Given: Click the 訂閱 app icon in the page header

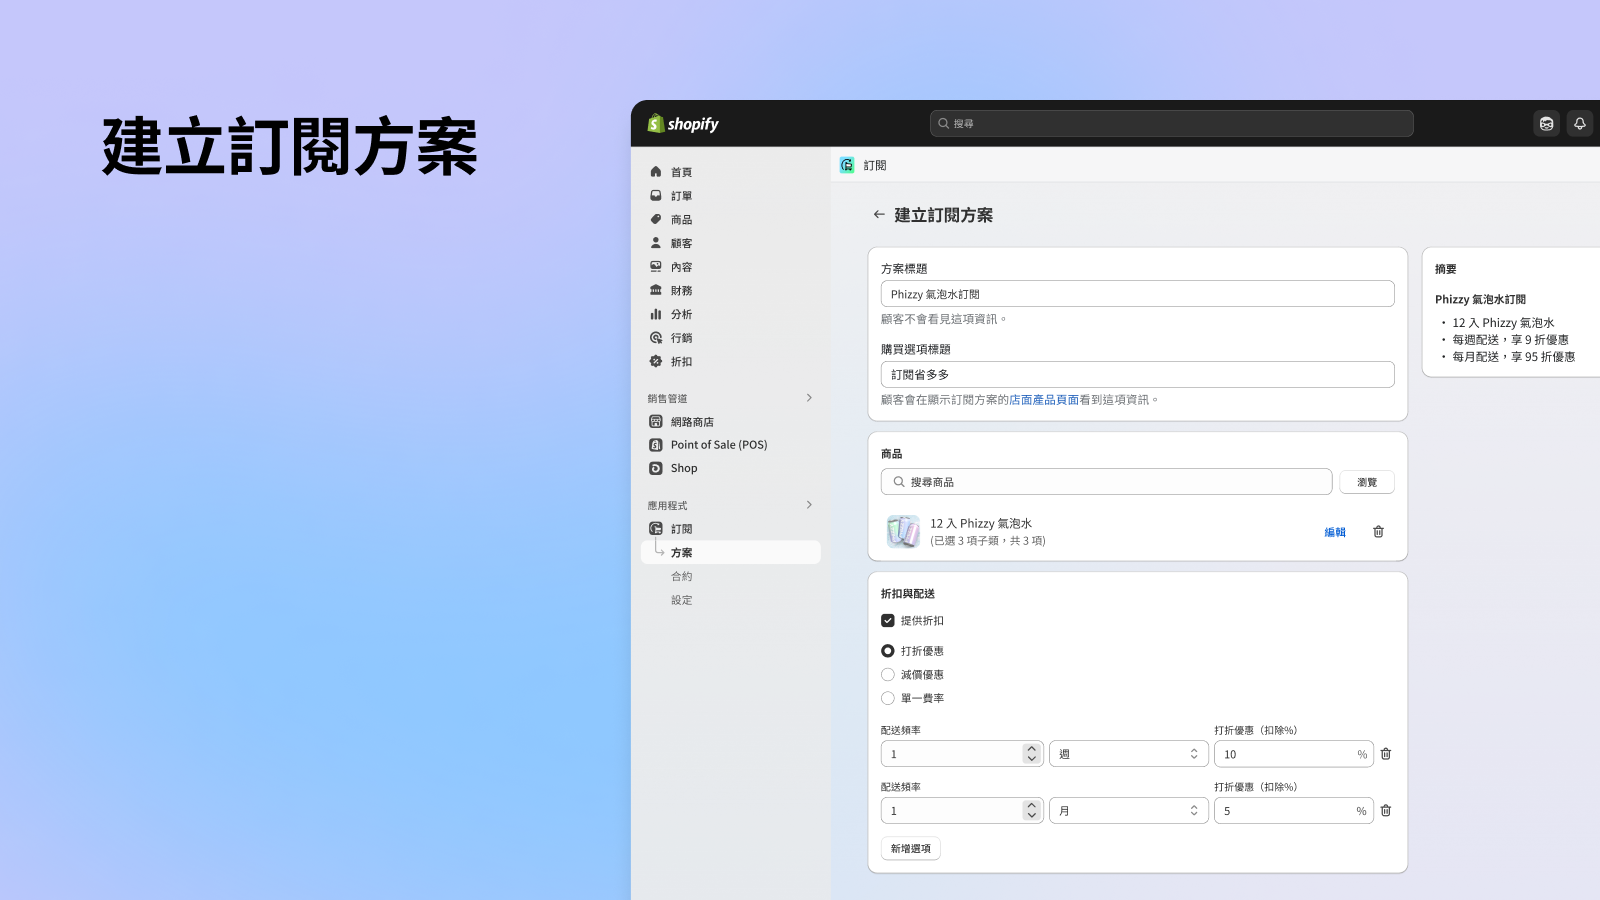Looking at the screenshot, I should pos(847,165).
